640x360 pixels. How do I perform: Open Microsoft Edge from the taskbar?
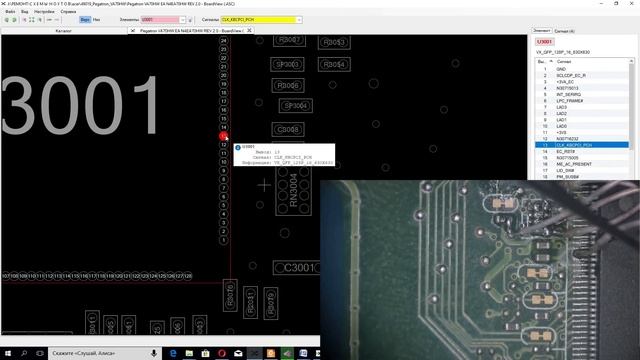pyautogui.click(x=173, y=353)
